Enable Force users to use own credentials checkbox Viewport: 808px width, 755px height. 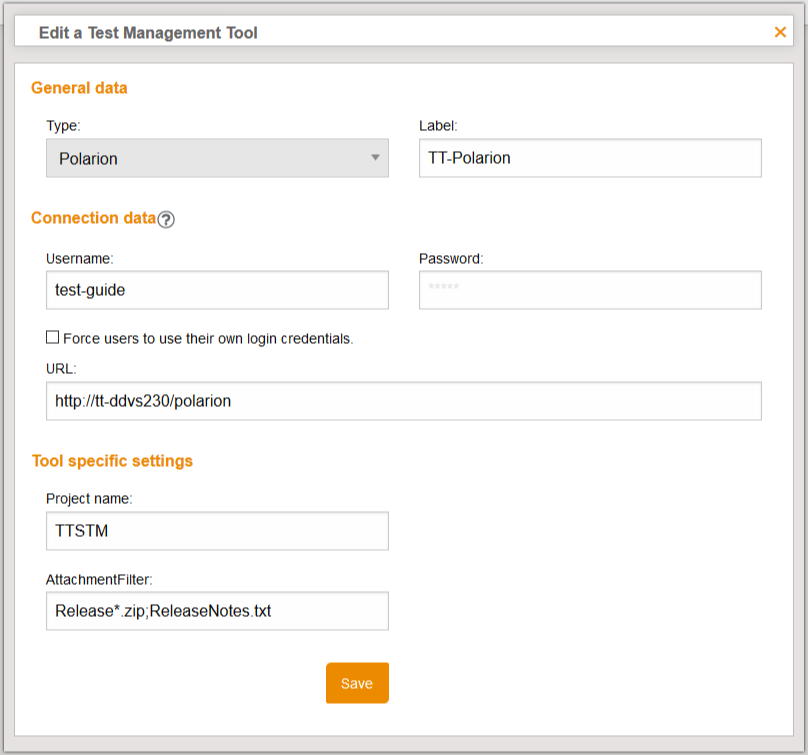[53, 338]
